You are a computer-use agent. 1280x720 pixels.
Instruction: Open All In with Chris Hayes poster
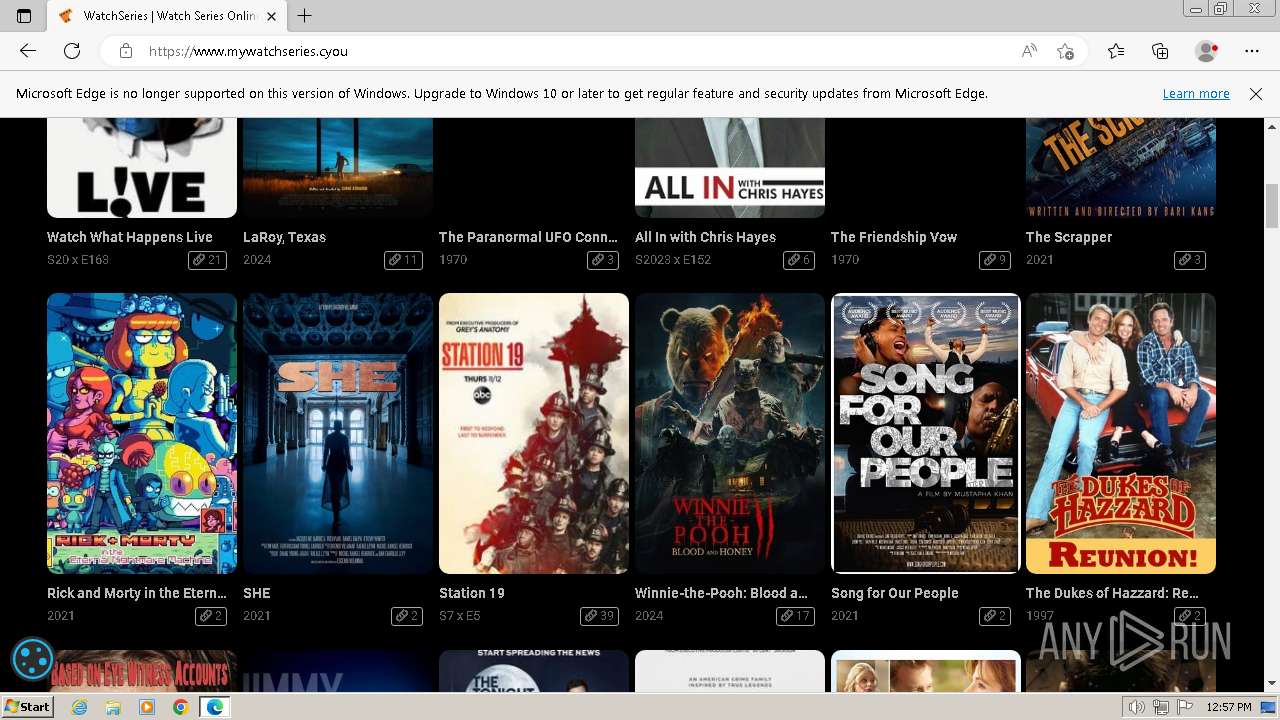[730, 168]
